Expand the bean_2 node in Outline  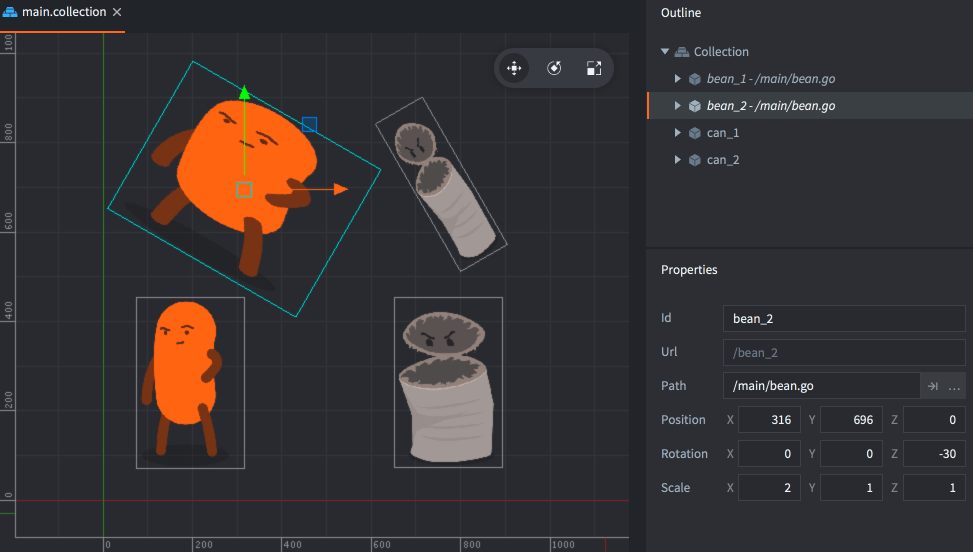coord(678,106)
